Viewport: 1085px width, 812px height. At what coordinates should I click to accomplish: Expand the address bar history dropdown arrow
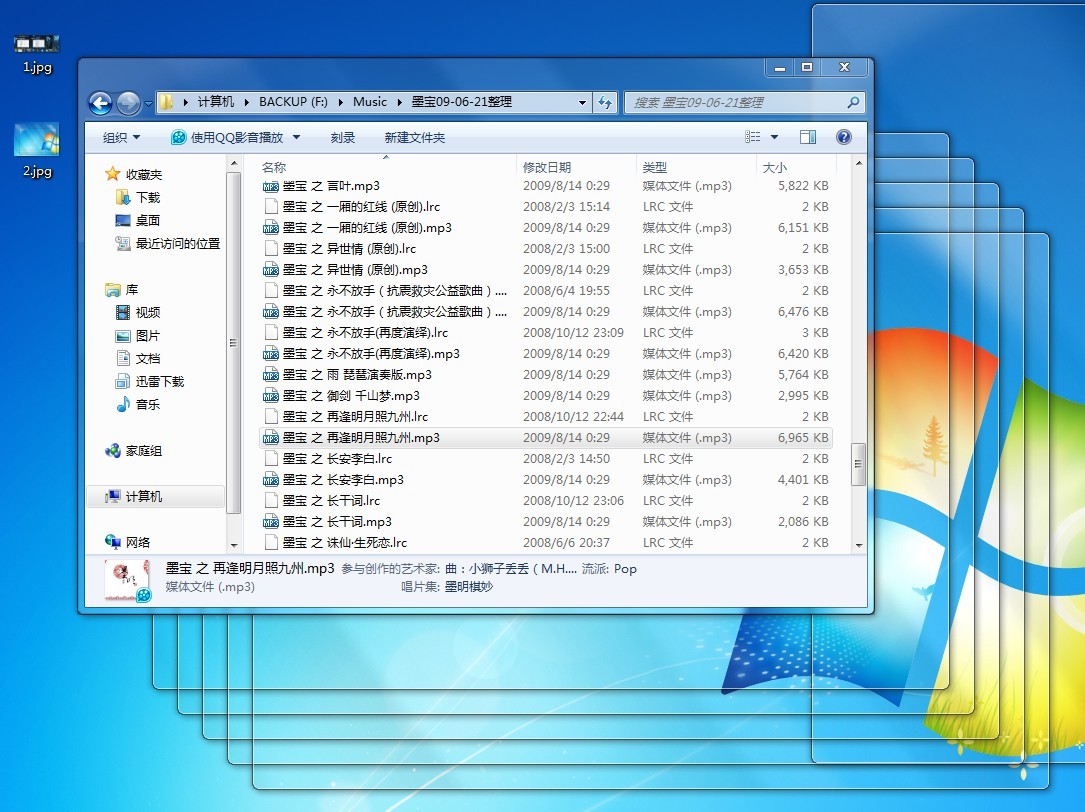coord(583,102)
